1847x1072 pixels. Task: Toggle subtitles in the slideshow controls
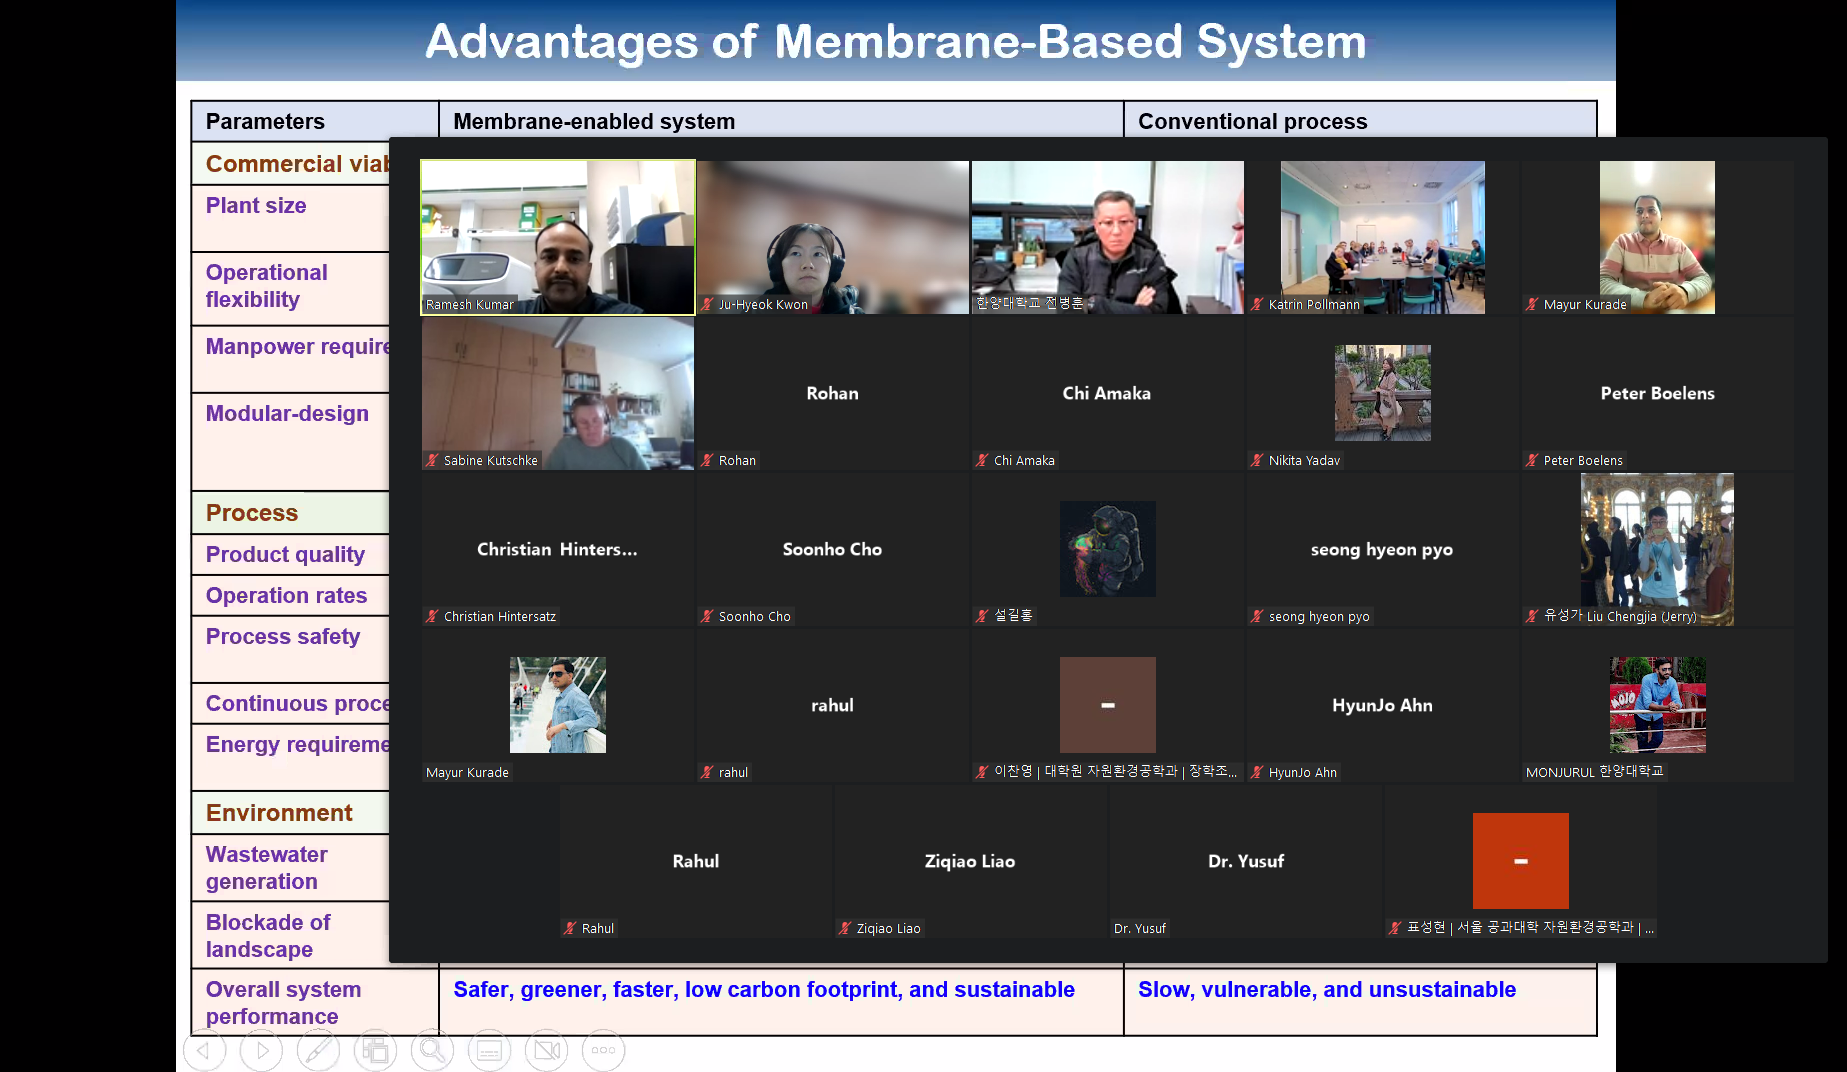tap(489, 1050)
